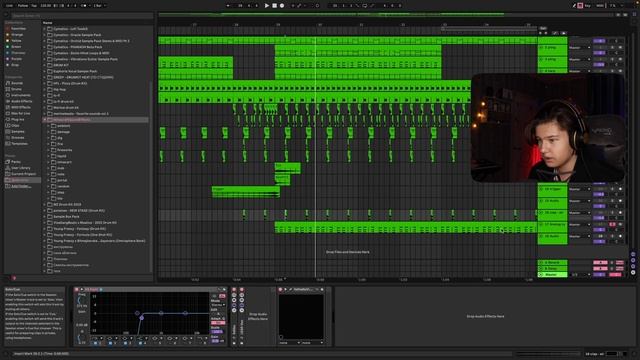Select the B Delay return track
Viewport: 640px width, 360px height.
click(x=552, y=269)
